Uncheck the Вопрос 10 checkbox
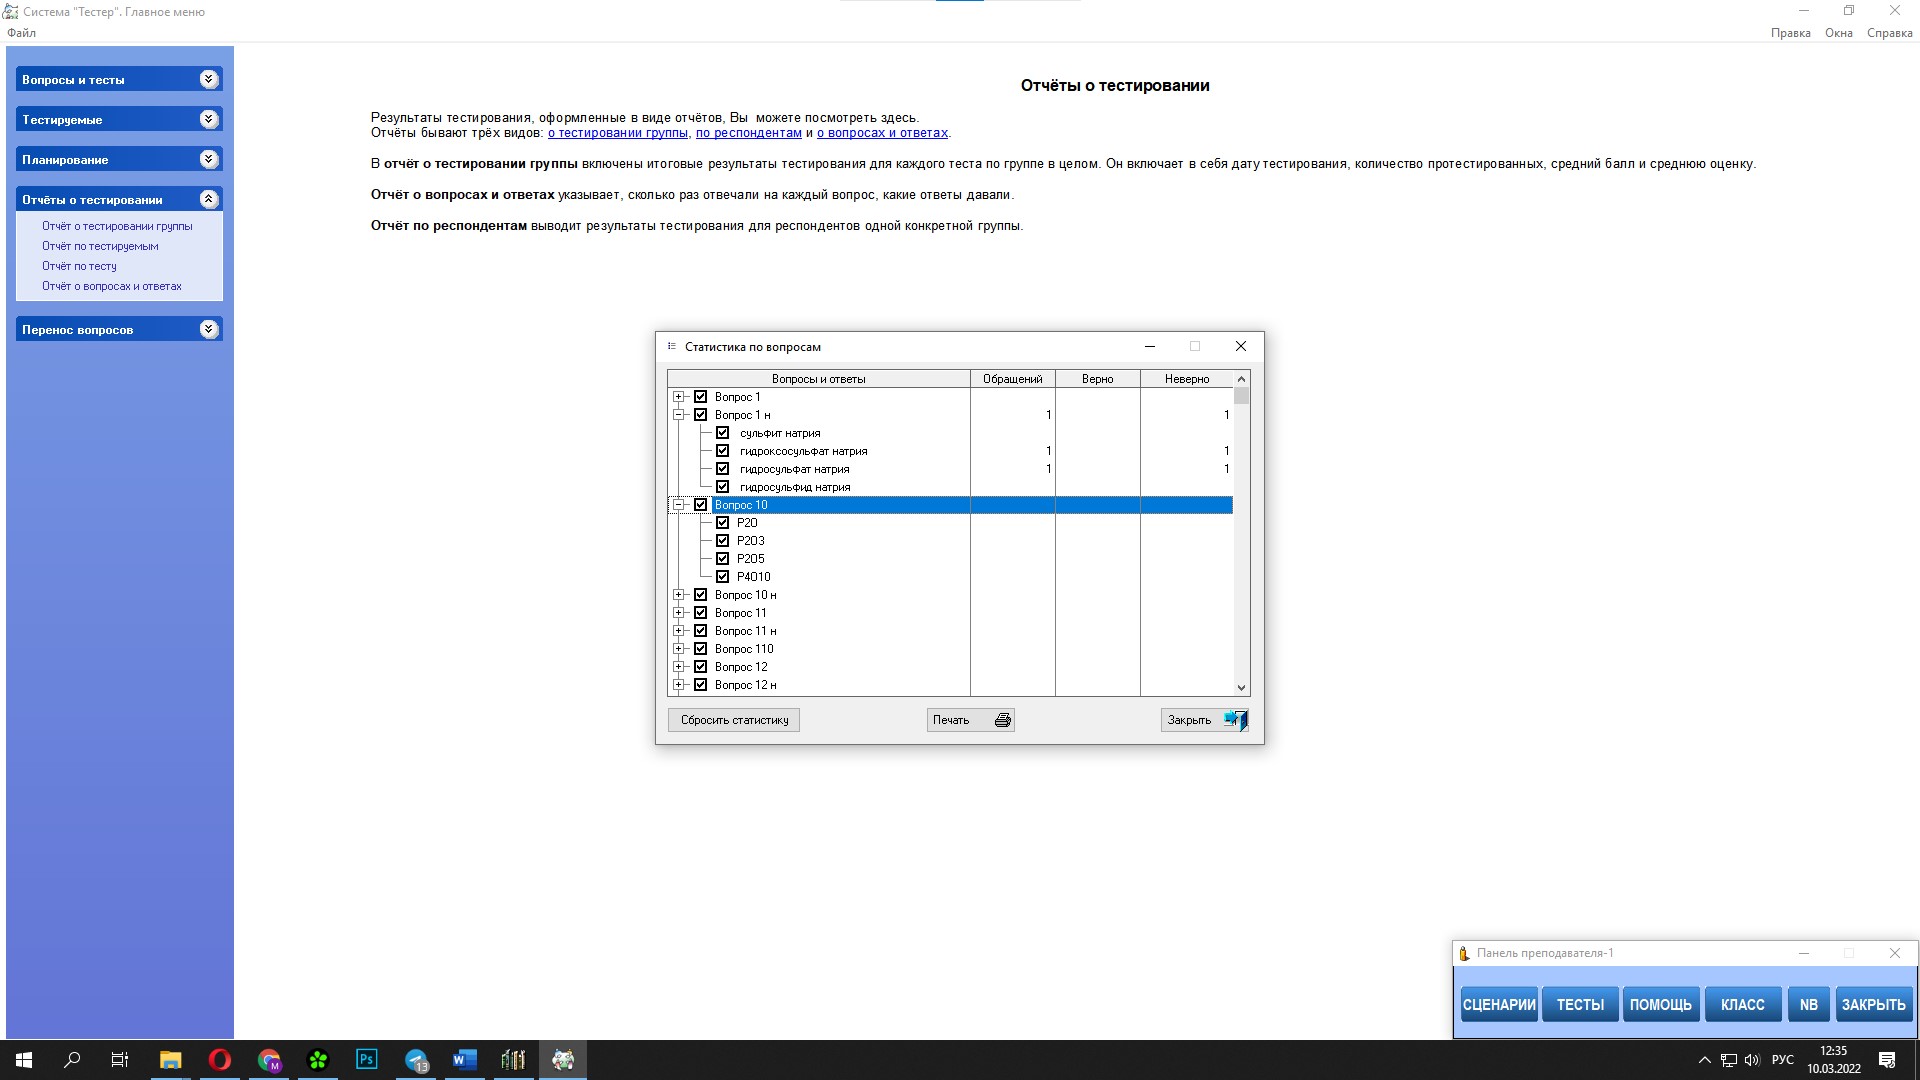1920x1080 pixels. [701, 505]
